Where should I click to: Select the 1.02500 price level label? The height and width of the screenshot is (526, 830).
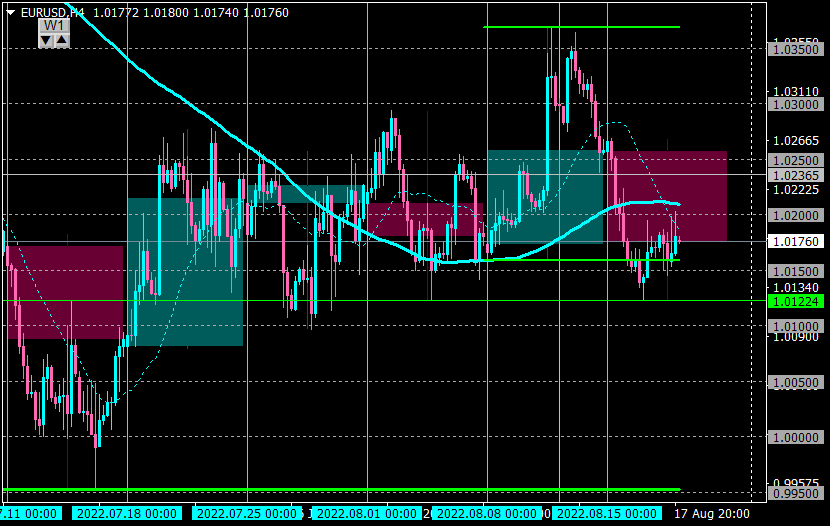(x=796, y=160)
